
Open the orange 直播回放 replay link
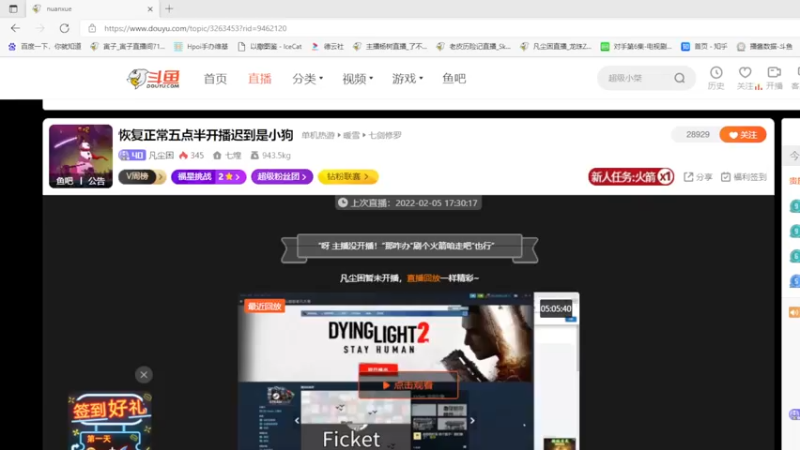click(423, 278)
